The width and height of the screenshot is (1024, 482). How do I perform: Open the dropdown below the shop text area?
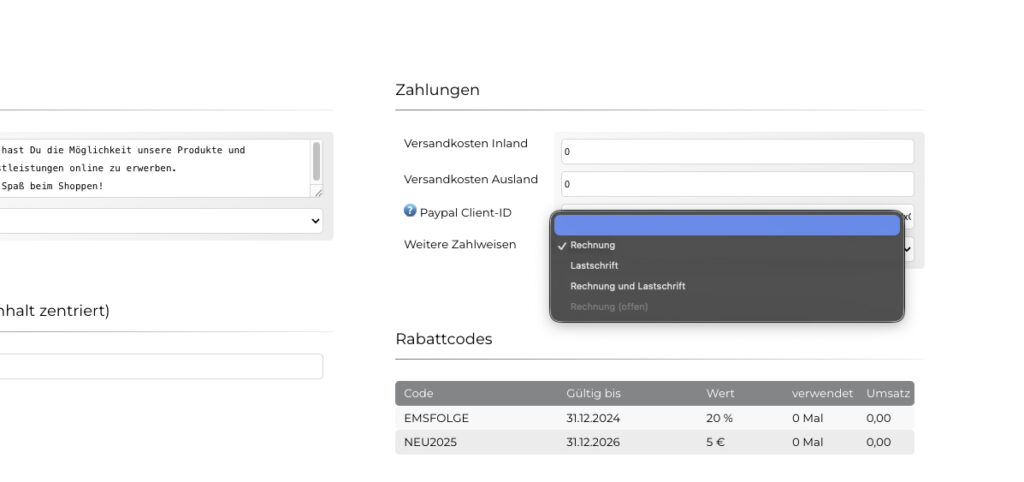point(161,221)
